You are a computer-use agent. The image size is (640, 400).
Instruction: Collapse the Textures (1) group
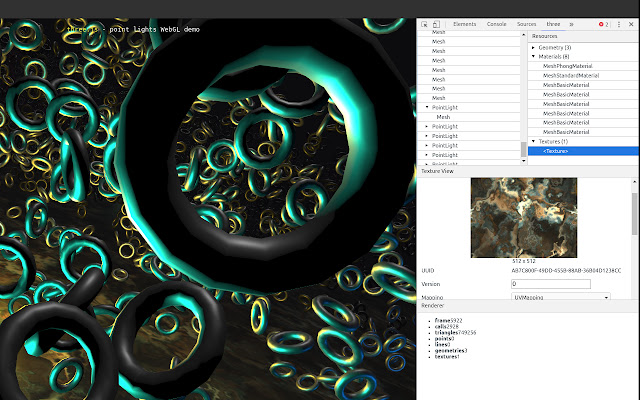pyautogui.click(x=533, y=141)
